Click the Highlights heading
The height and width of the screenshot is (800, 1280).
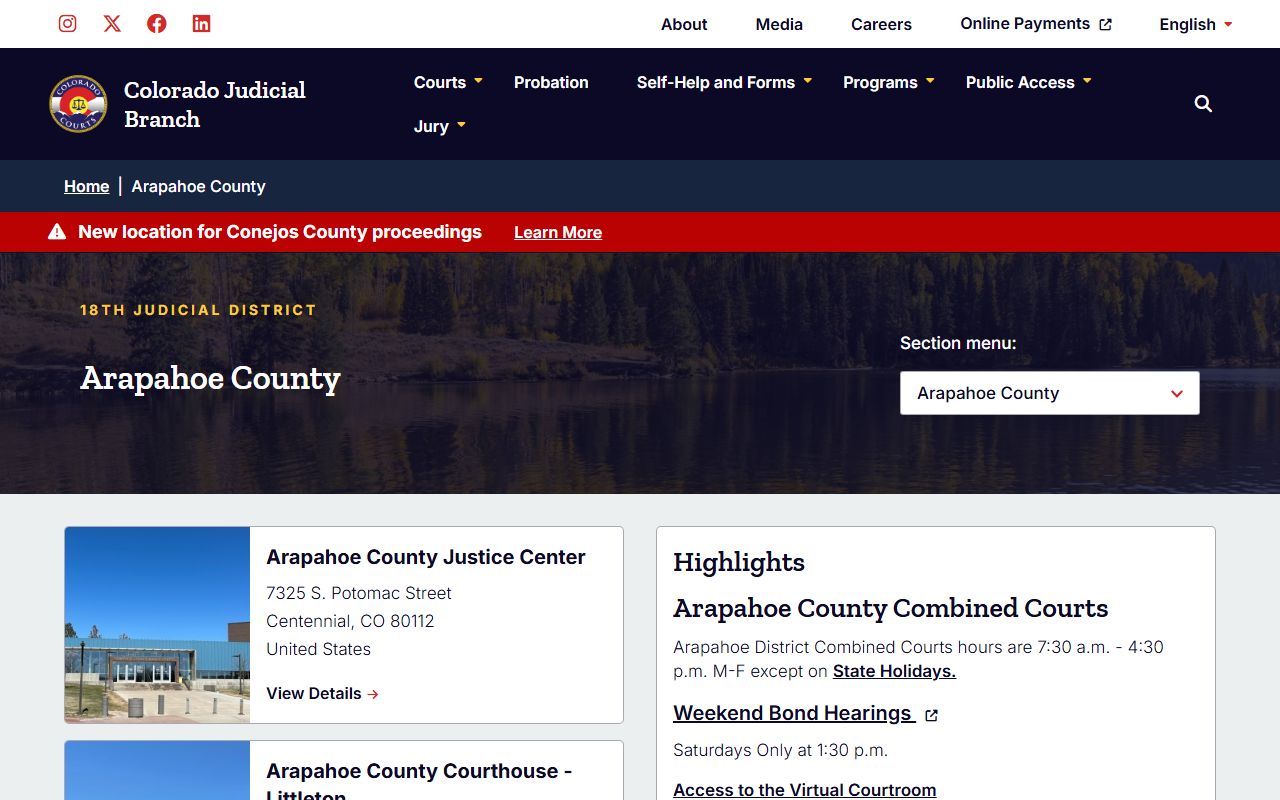739,562
